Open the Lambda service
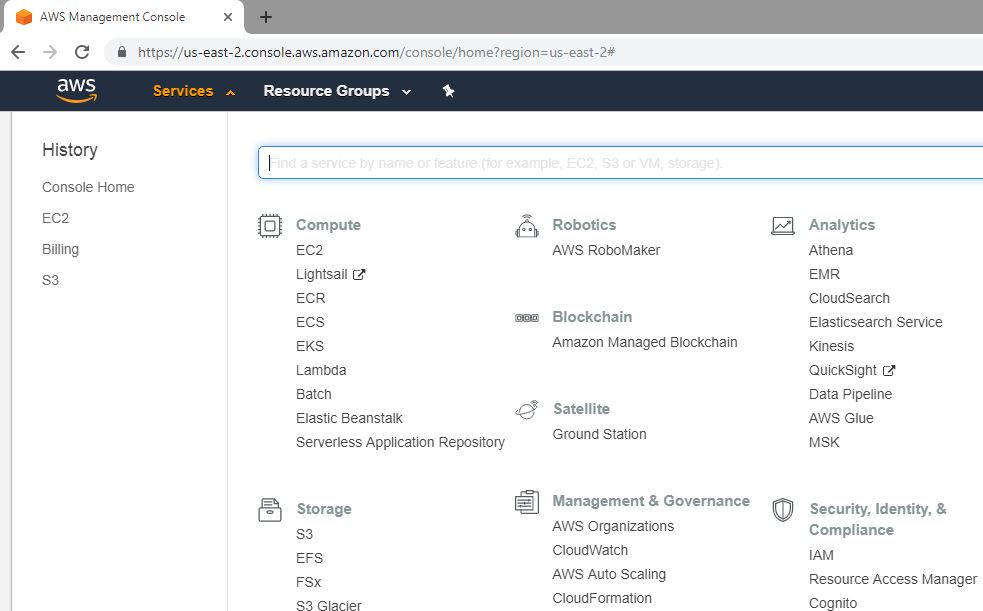 coord(321,370)
